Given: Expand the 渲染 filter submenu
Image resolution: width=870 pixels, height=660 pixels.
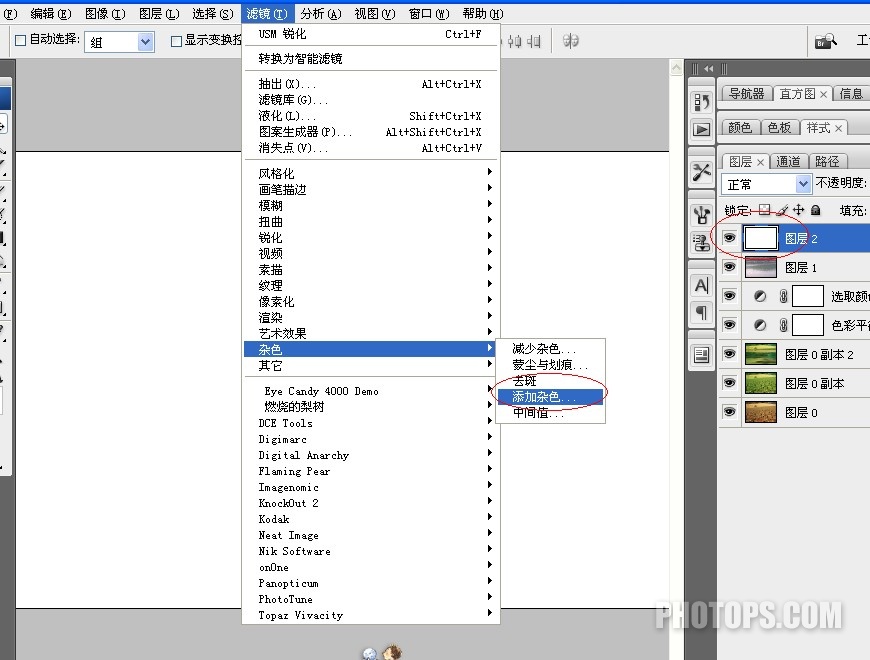Looking at the screenshot, I should pos(371,317).
